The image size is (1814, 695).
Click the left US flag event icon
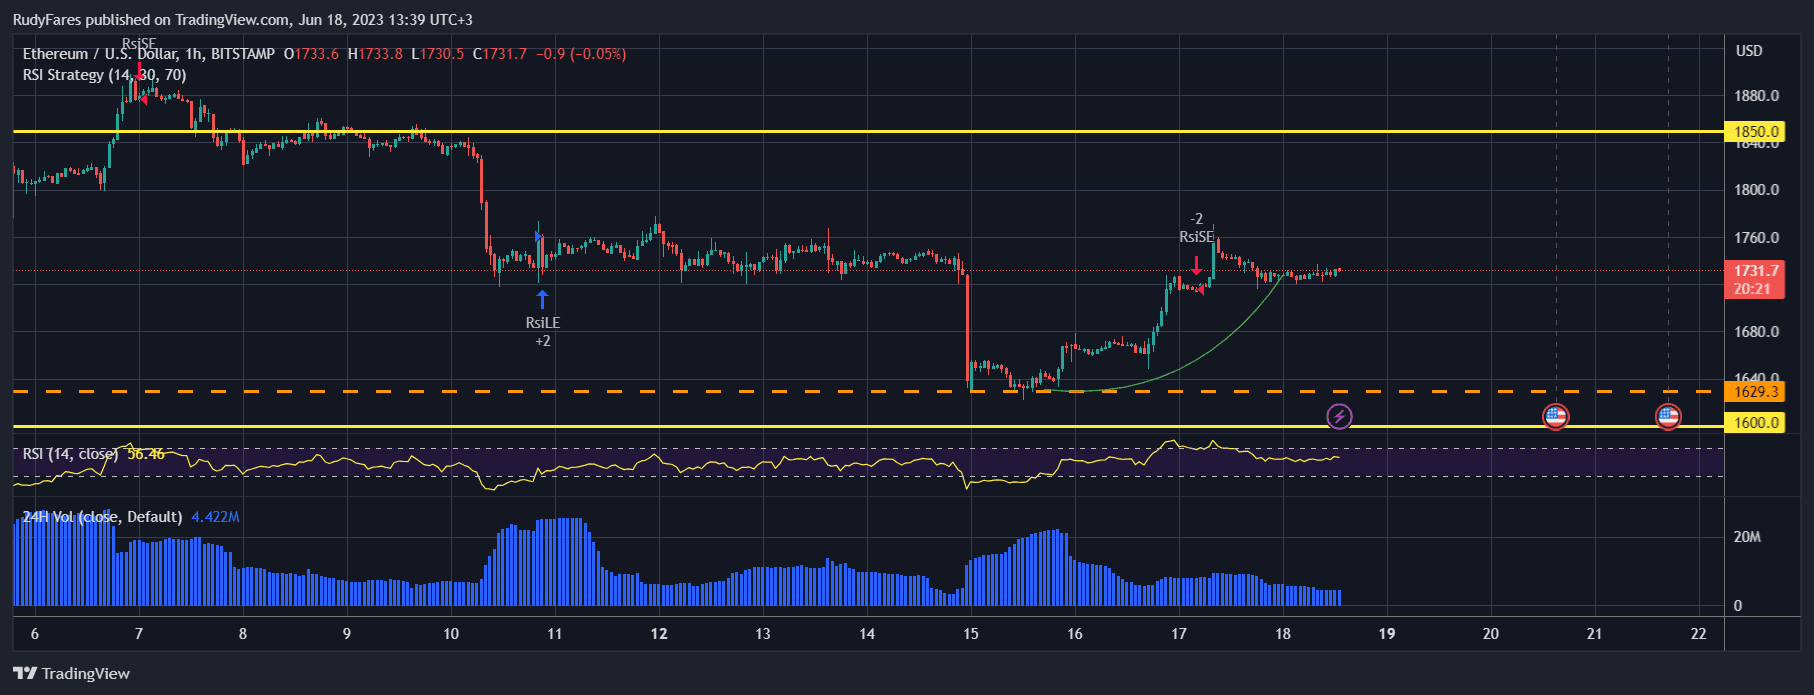[x=1555, y=416]
